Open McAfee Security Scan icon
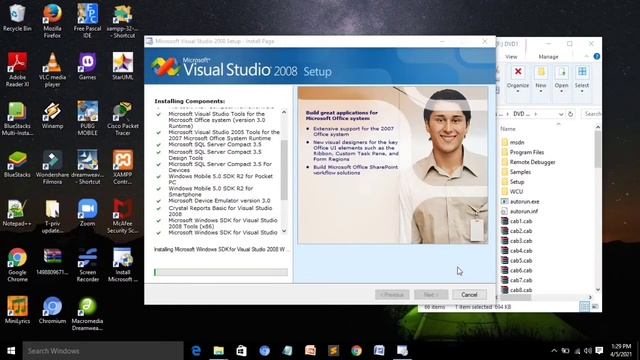The image size is (640, 360). (x=122, y=216)
